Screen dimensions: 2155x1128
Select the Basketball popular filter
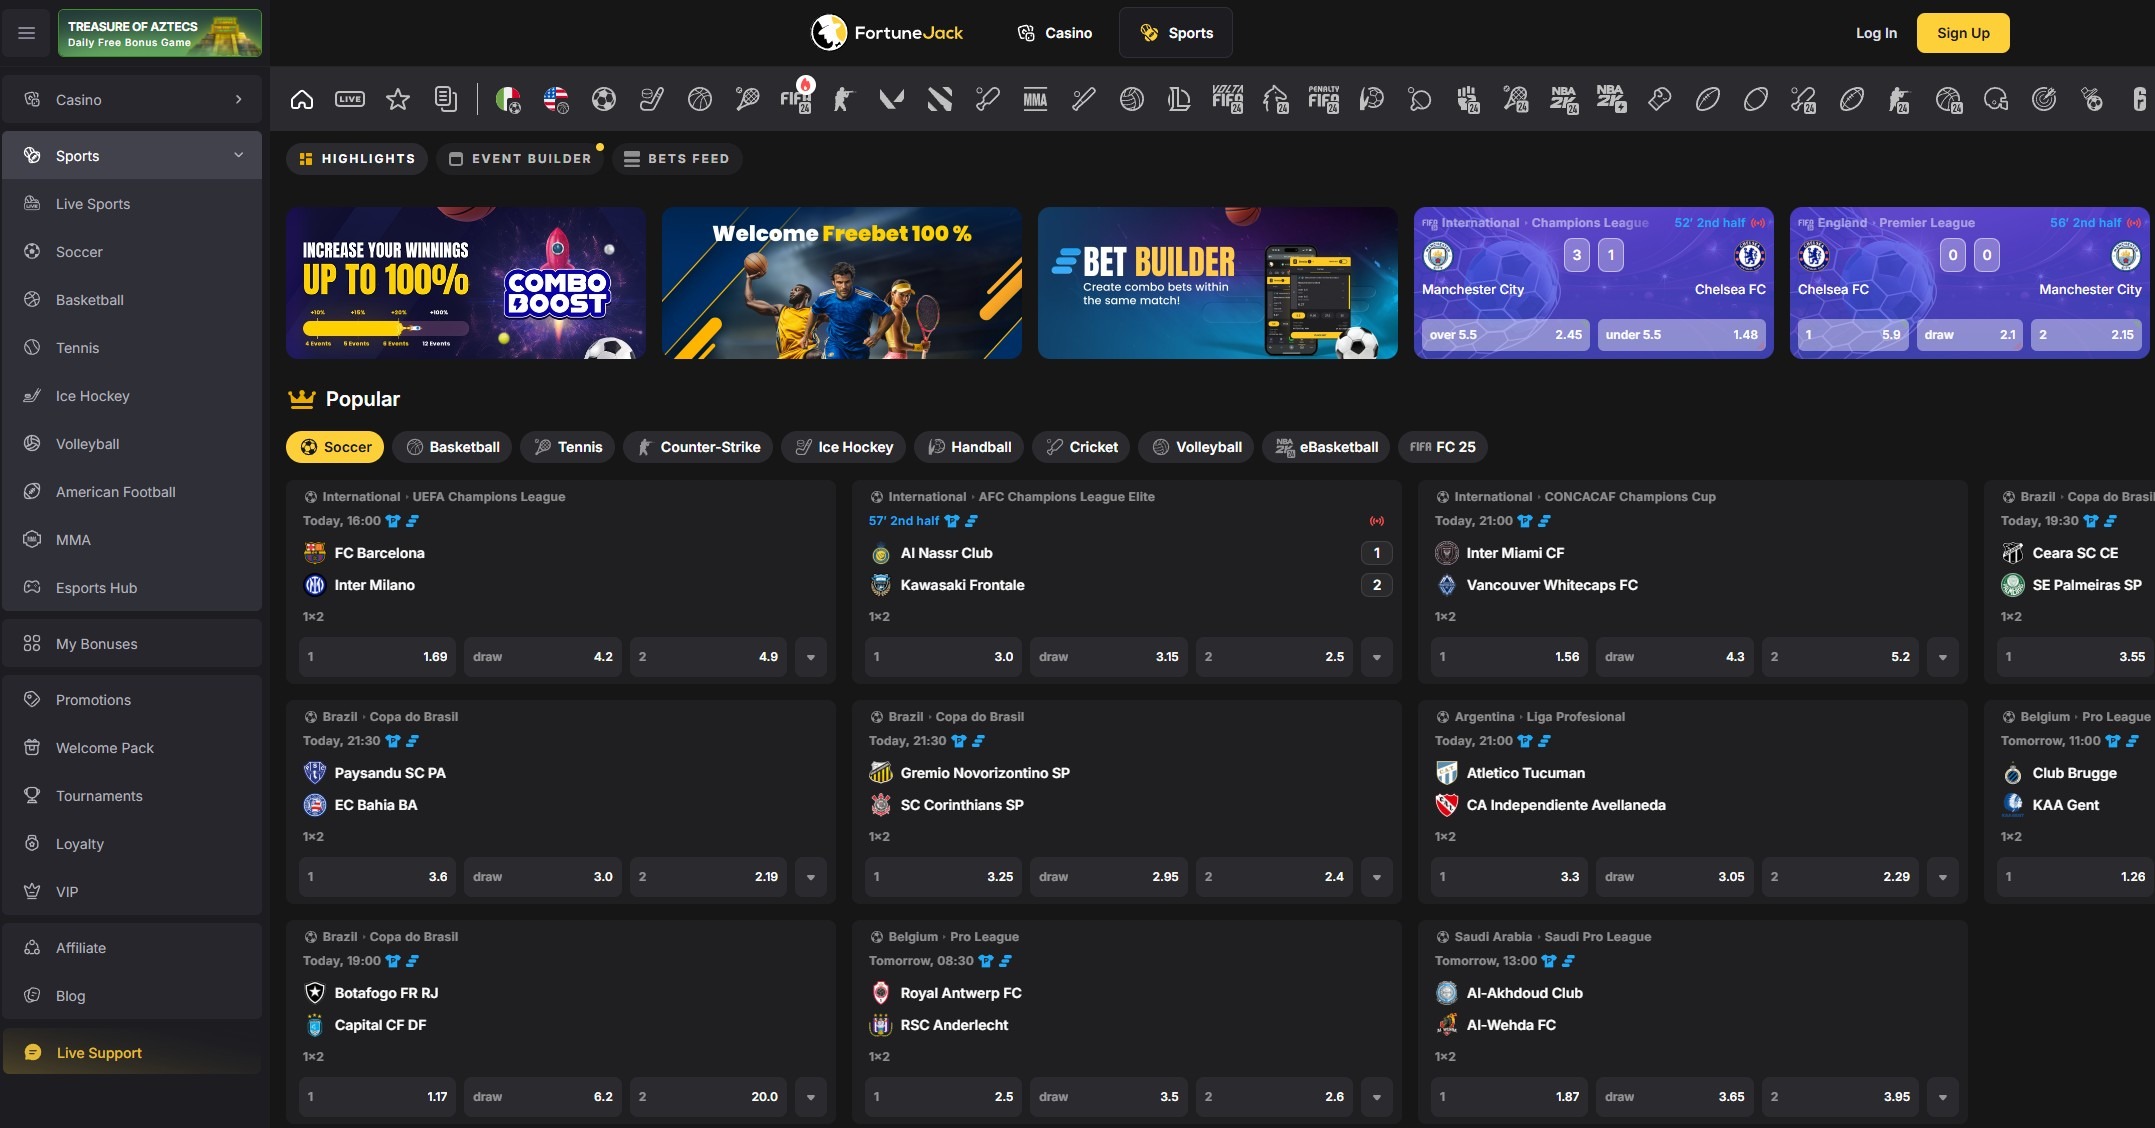pyautogui.click(x=452, y=447)
